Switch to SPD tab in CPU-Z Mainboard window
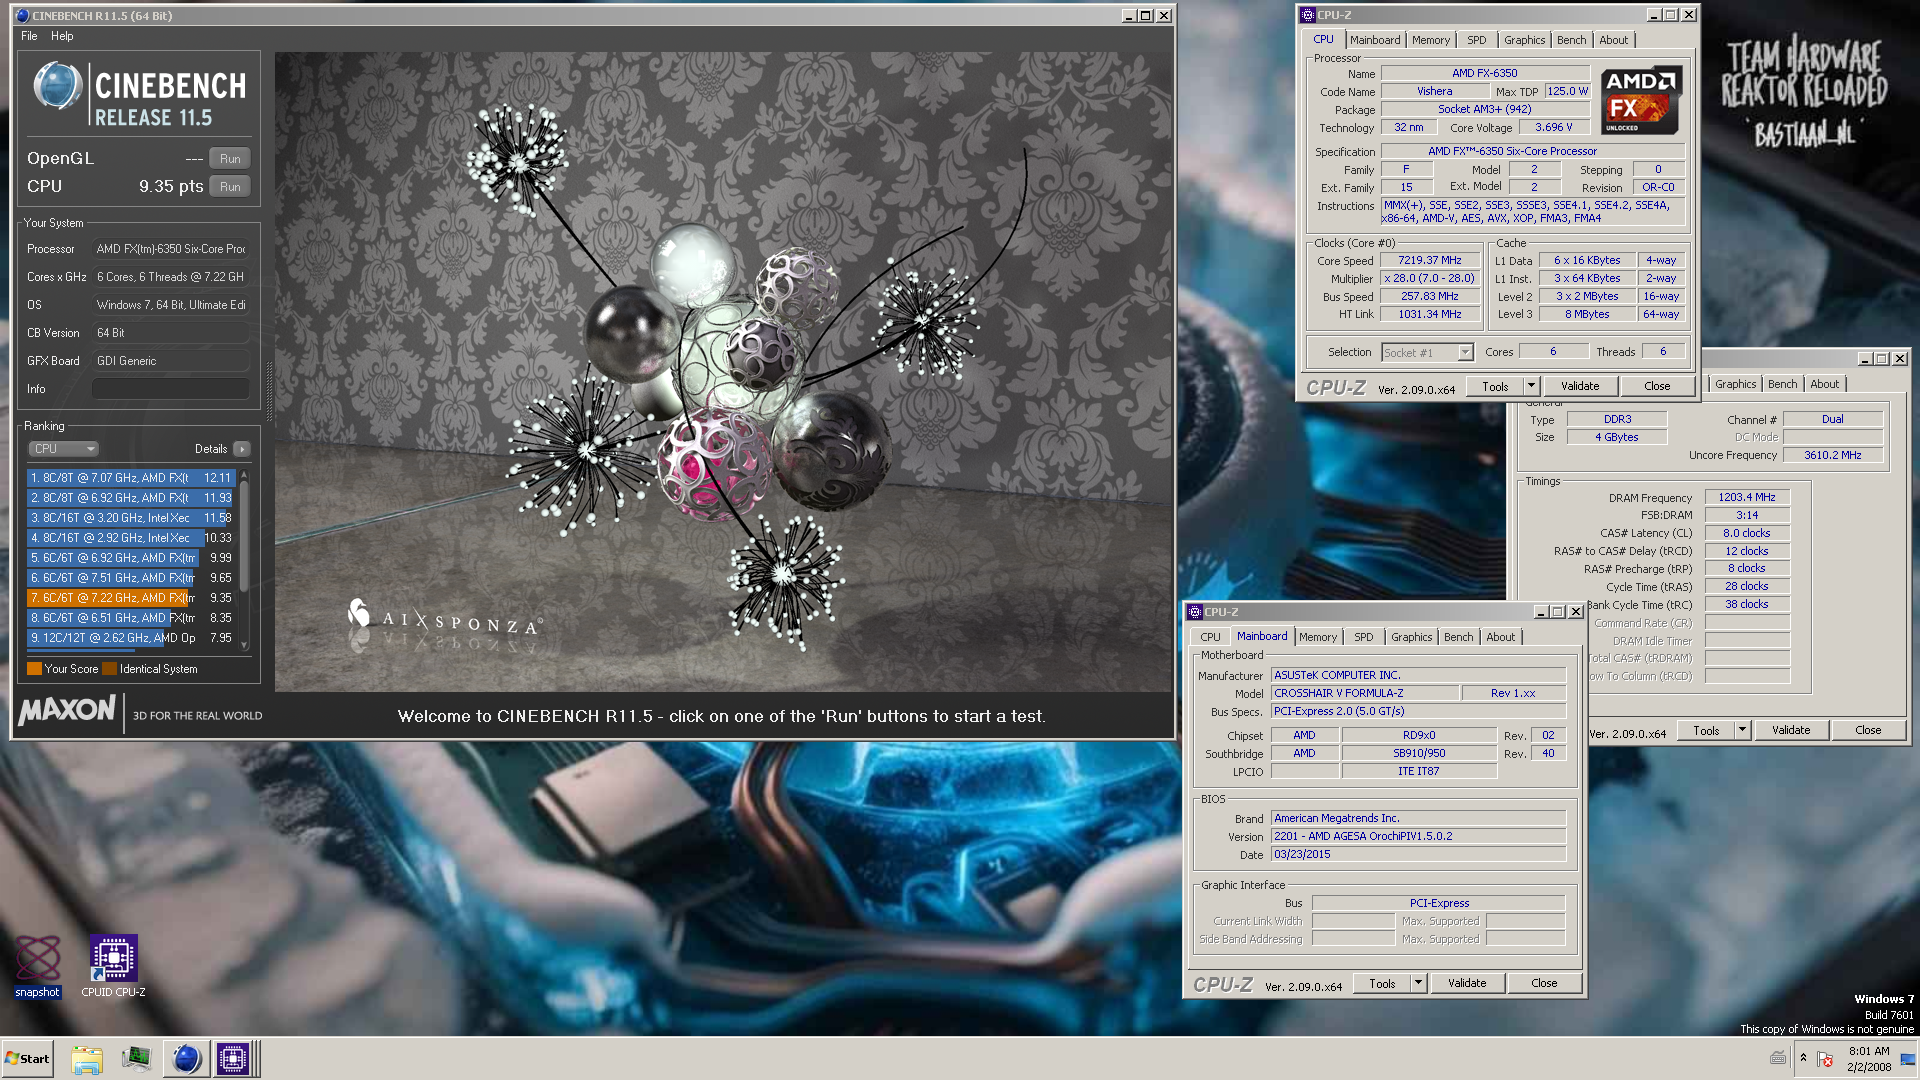The height and width of the screenshot is (1080, 1920). [x=1364, y=637]
